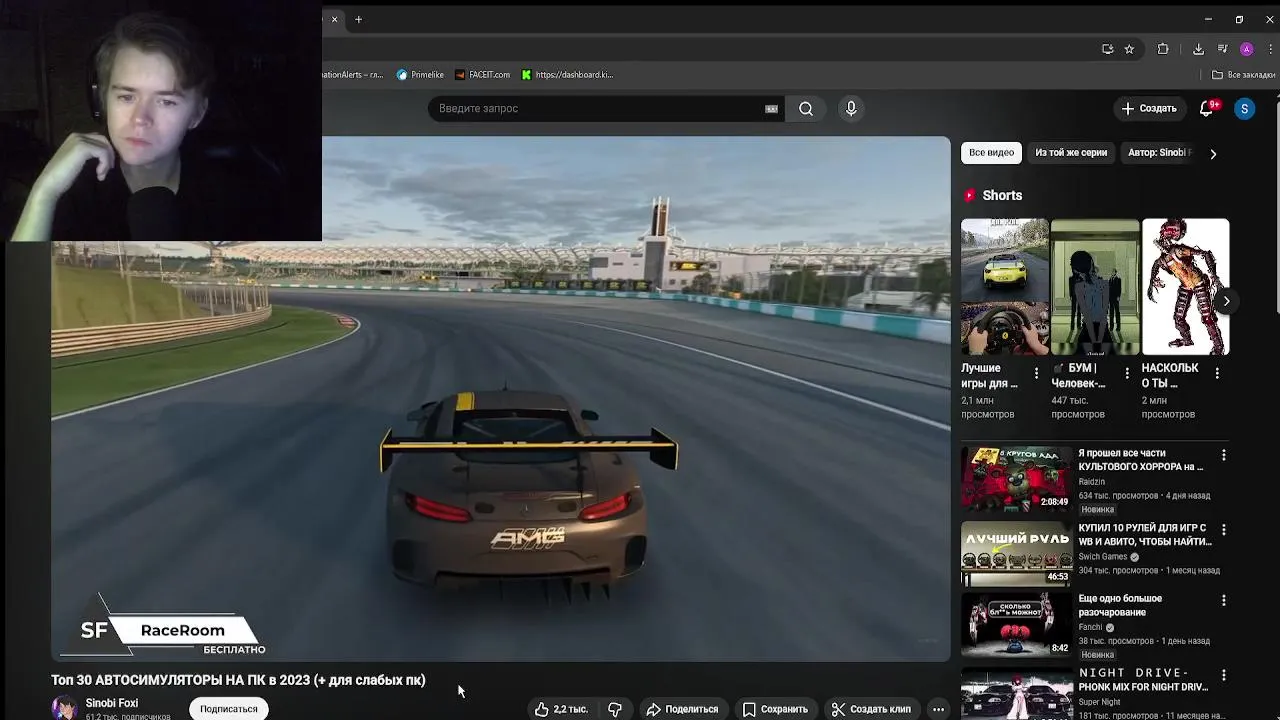Open media control icon in toolbar

(x=1222, y=49)
